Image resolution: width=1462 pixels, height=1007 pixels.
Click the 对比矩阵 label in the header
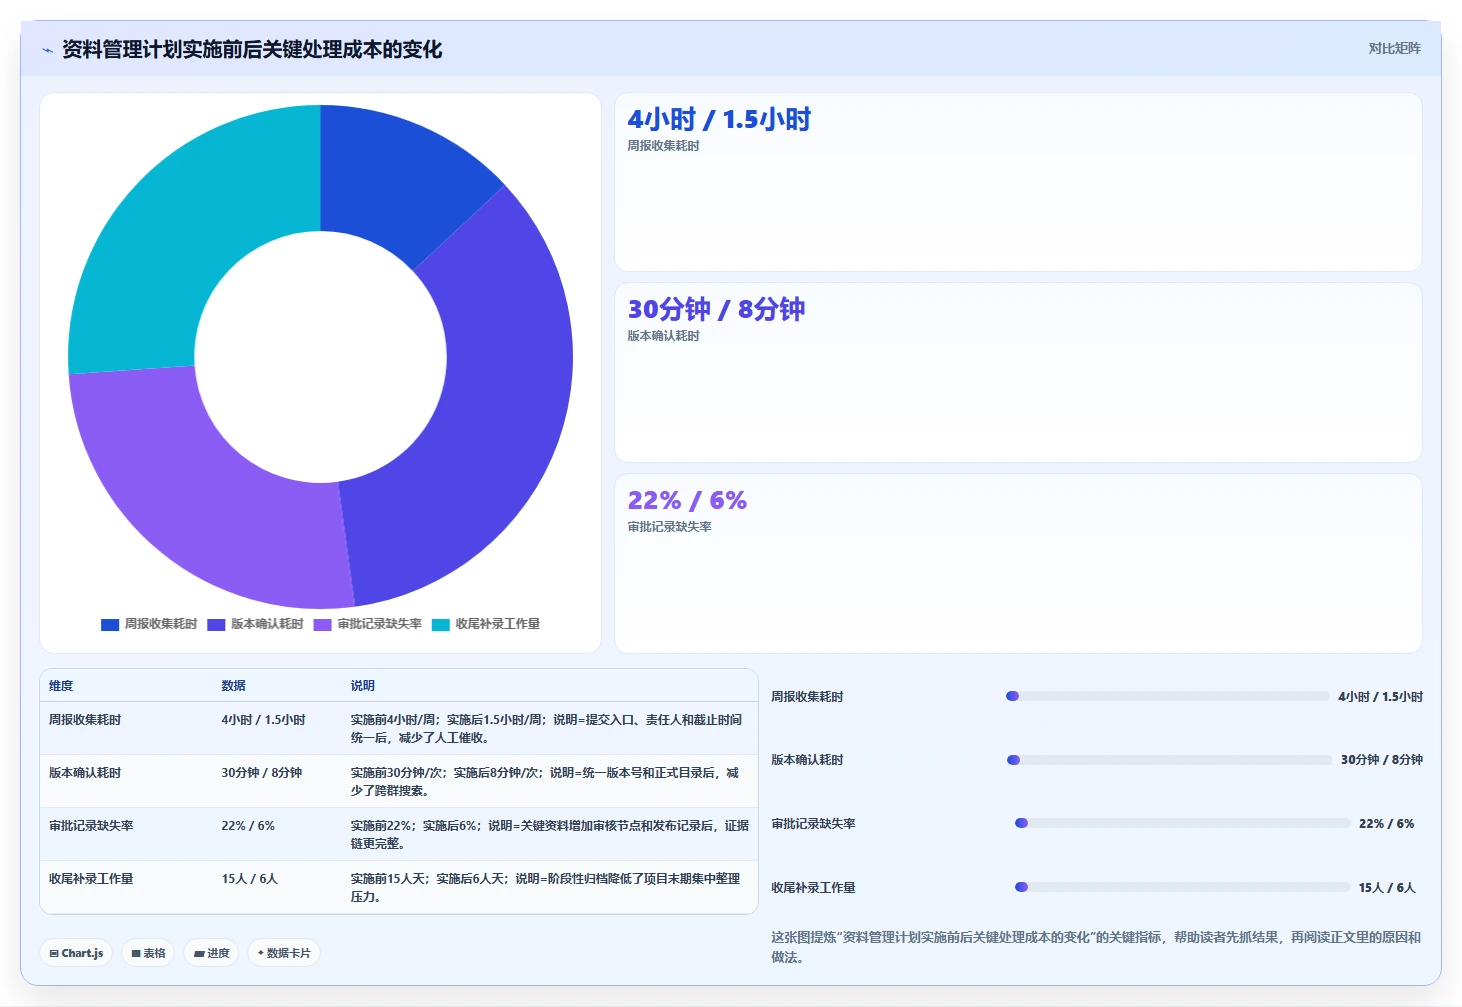pyautogui.click(x=1394, y=48)
